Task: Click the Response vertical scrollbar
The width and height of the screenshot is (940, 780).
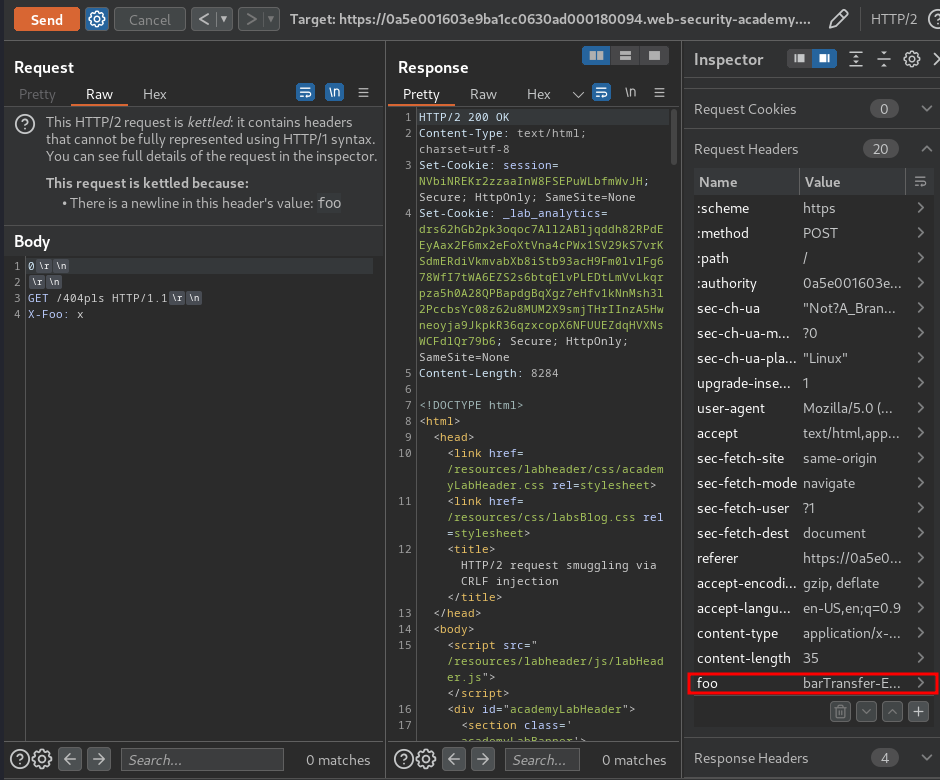Action: (674, 137)
